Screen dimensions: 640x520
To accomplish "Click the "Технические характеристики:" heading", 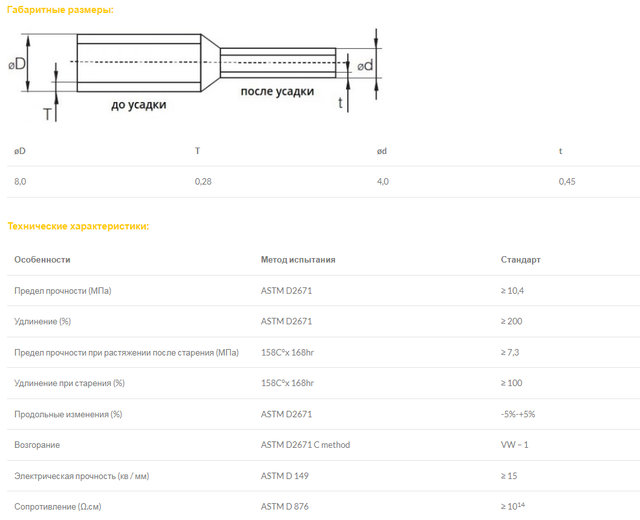I will (x=78, y=226).
